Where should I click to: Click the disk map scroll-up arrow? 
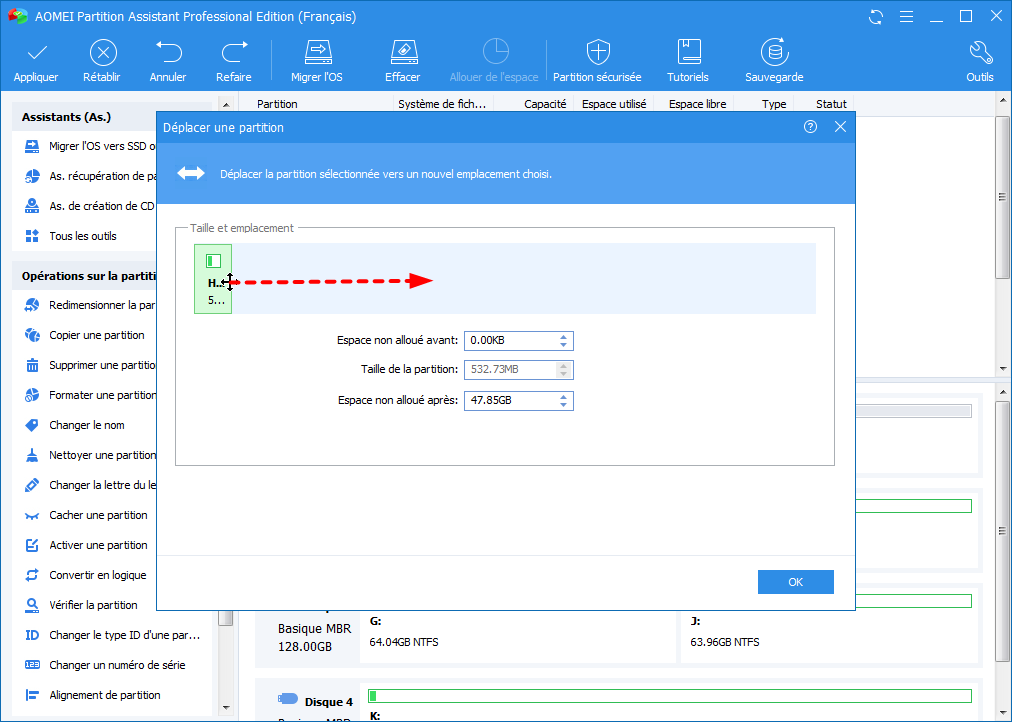[1002, 392]
